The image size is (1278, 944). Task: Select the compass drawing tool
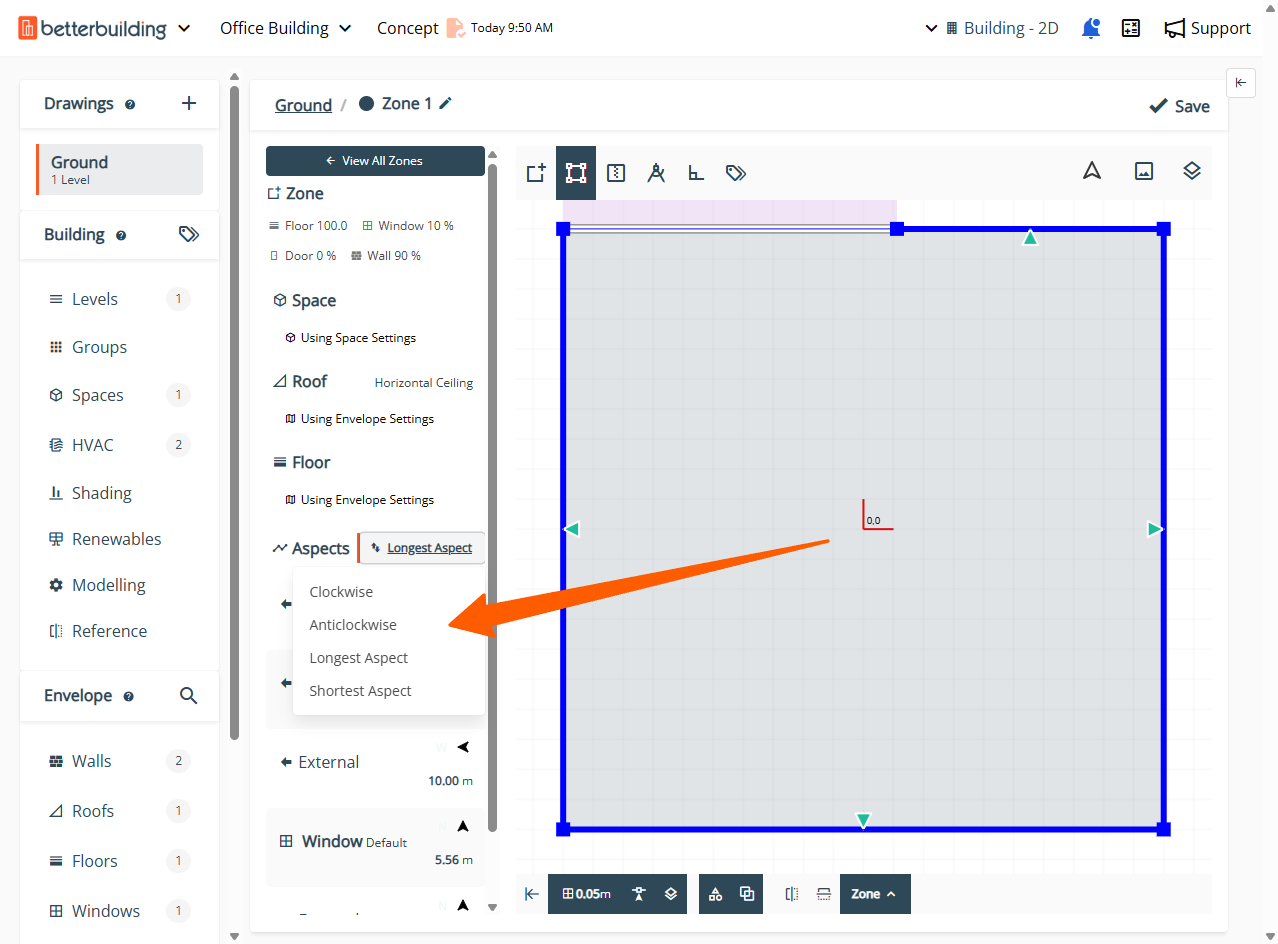pos(656,173)
